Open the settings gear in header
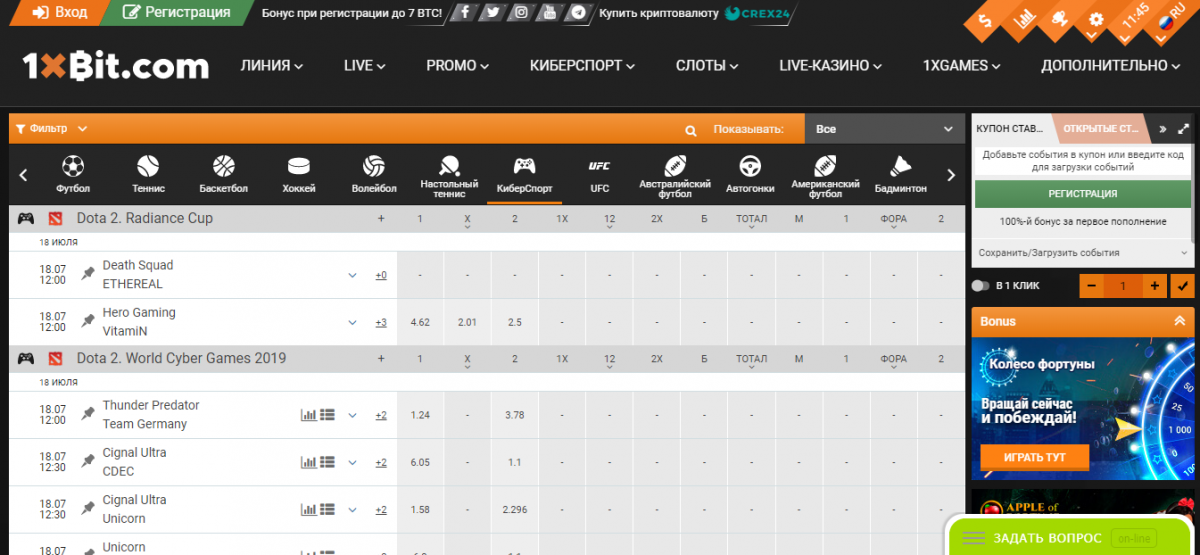 tap(1096, 19)
